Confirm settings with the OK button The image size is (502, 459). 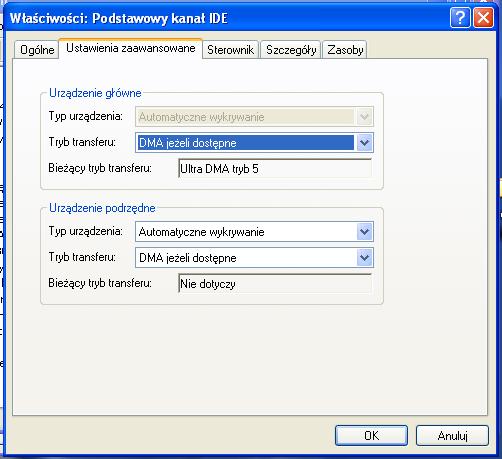coord(371,435)
